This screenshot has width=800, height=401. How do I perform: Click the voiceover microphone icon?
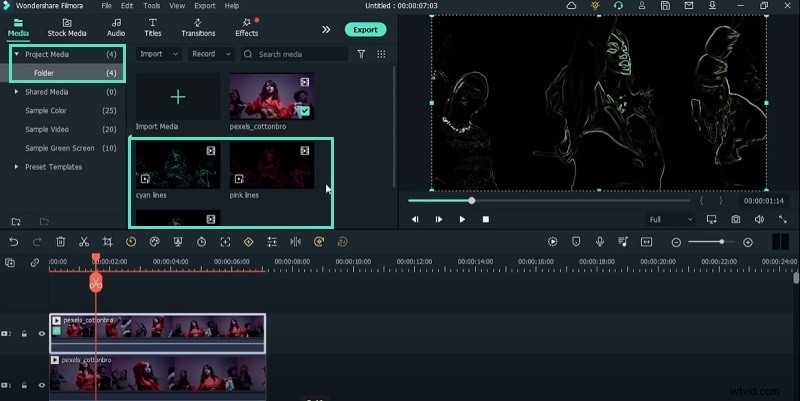point(600,242)
